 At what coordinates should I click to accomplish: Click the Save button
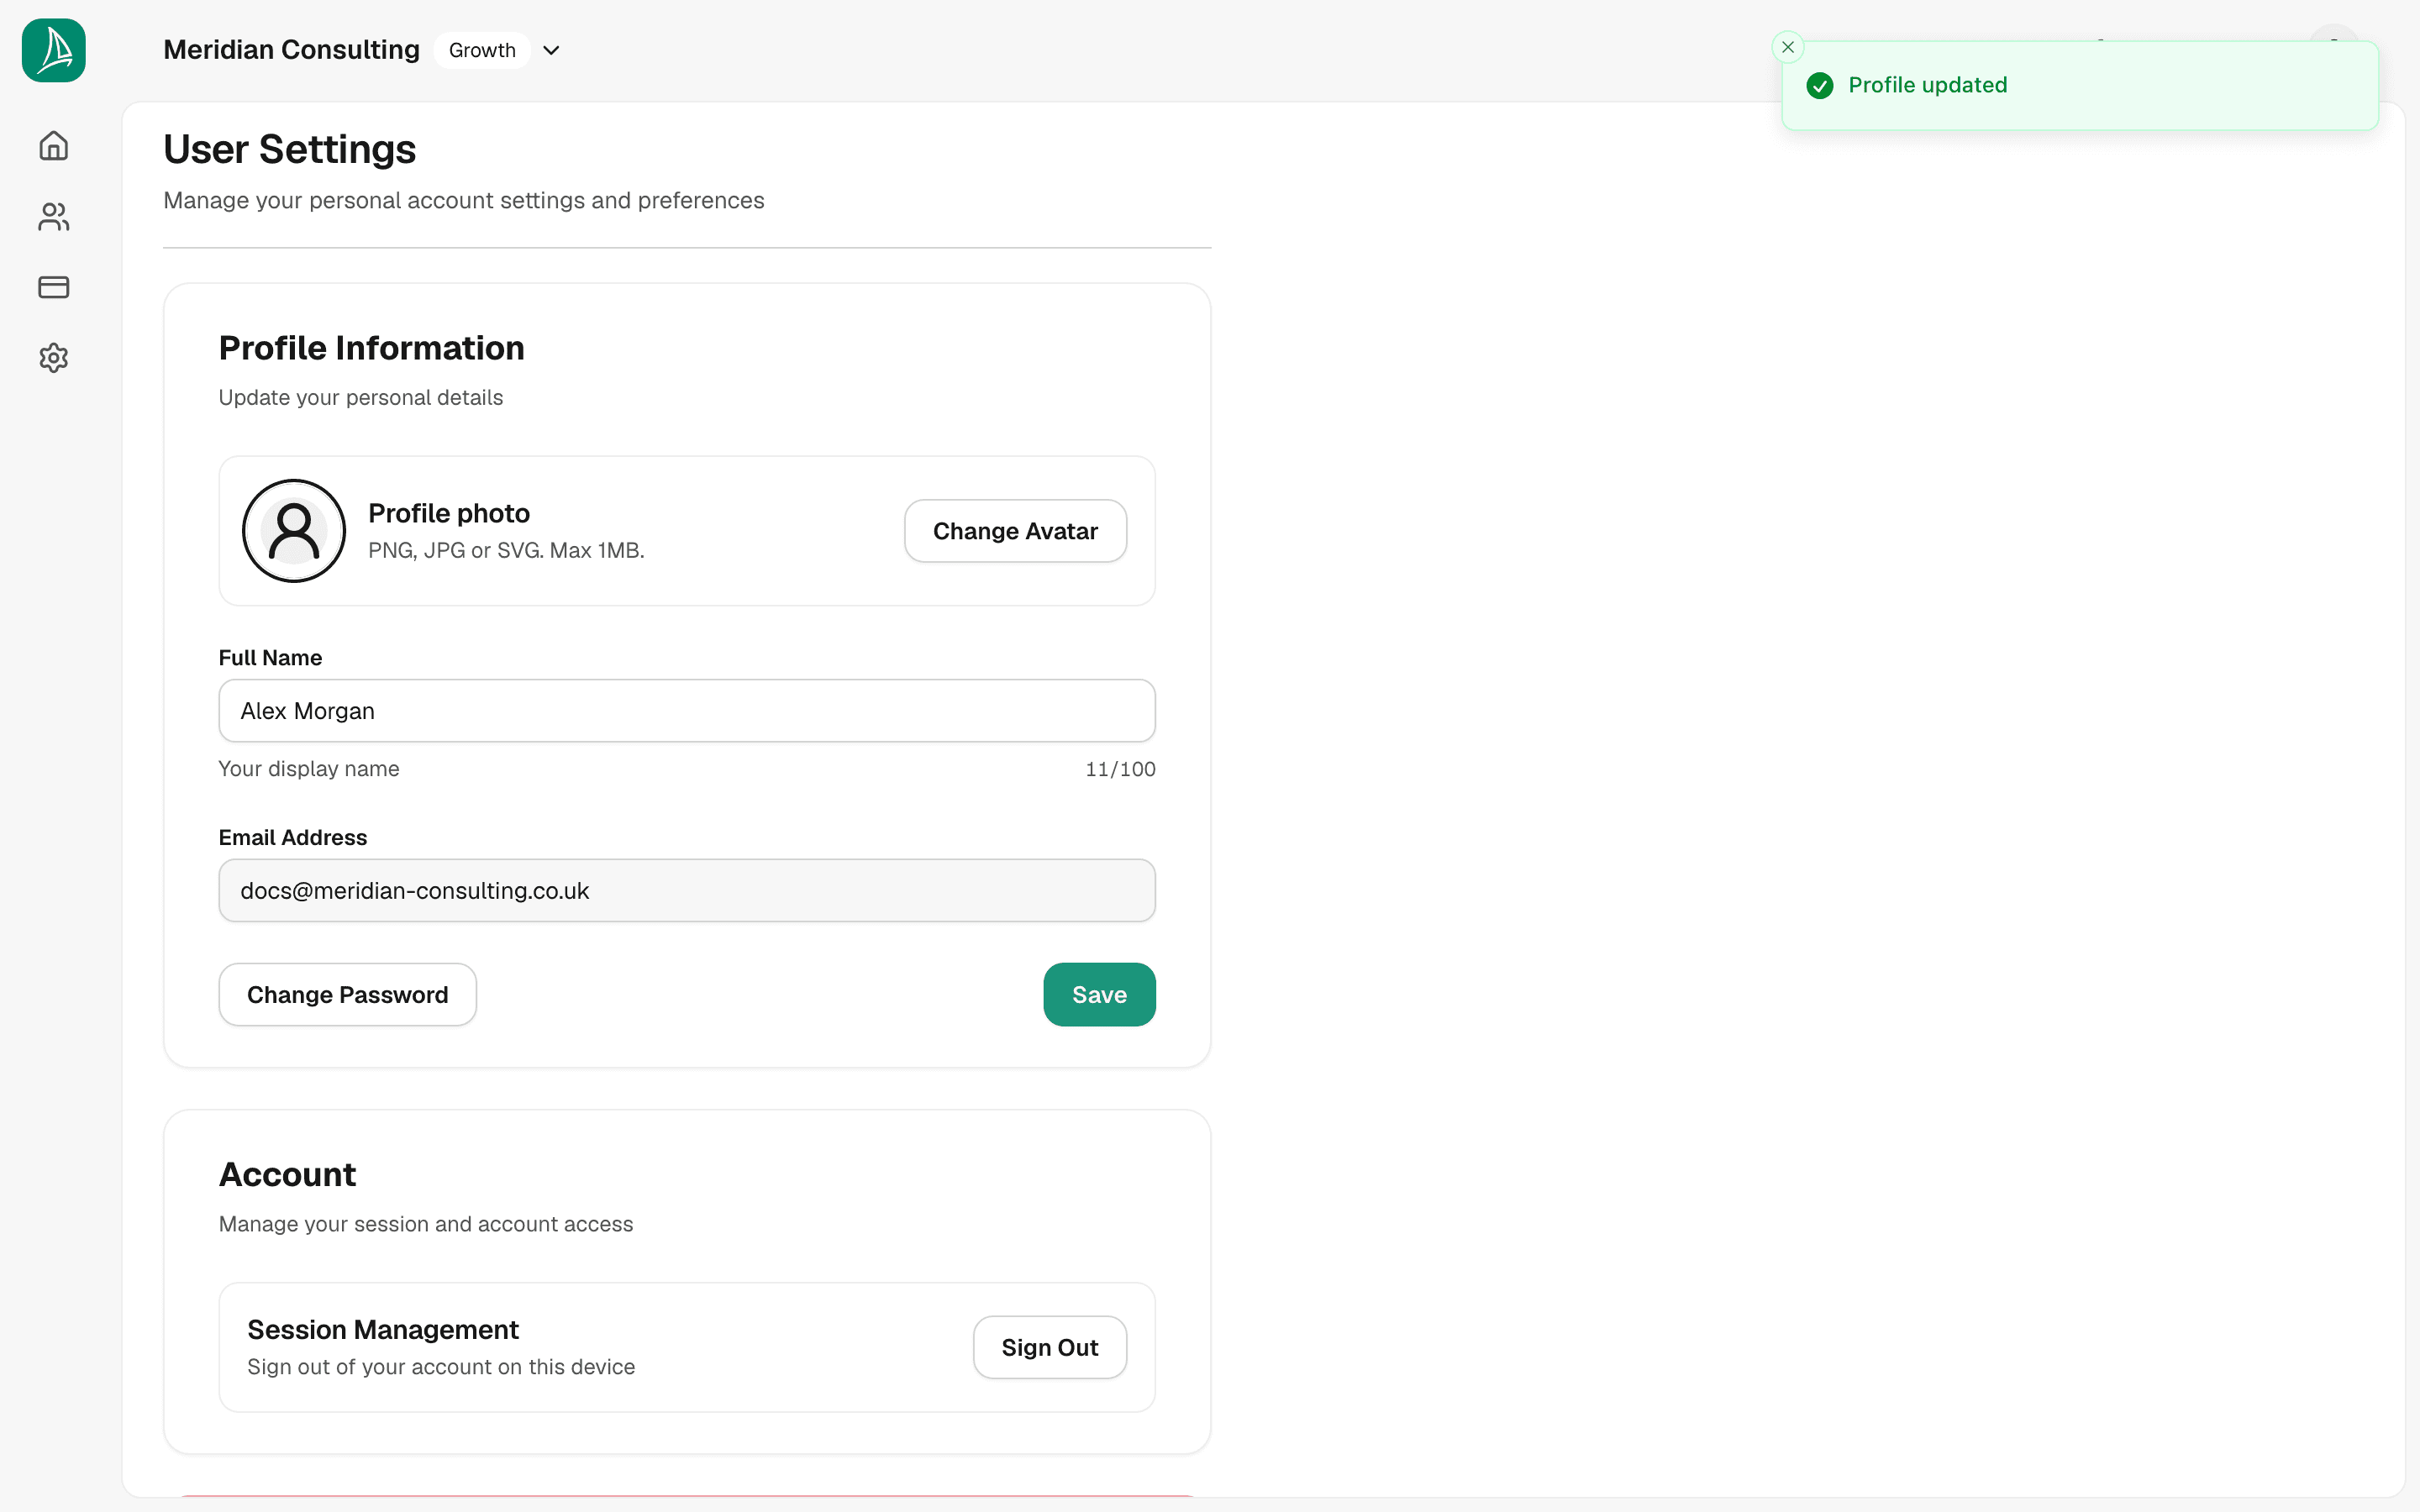(1099, 995)
